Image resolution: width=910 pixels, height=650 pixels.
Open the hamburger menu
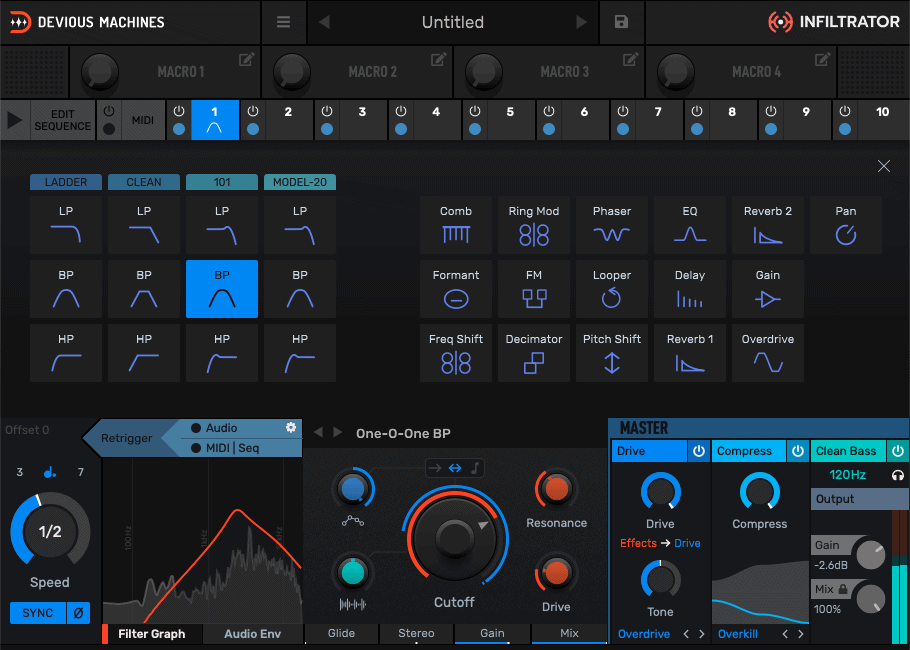click(283, 22)
